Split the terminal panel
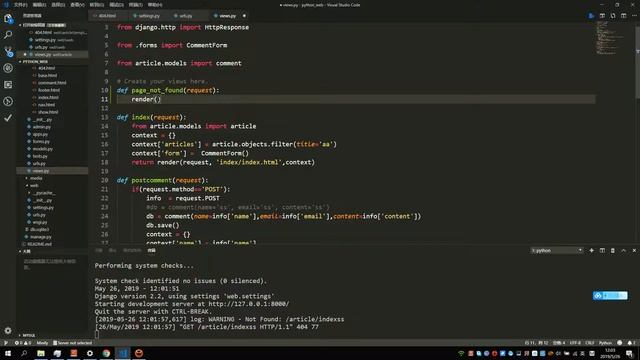 pos(602,250)
